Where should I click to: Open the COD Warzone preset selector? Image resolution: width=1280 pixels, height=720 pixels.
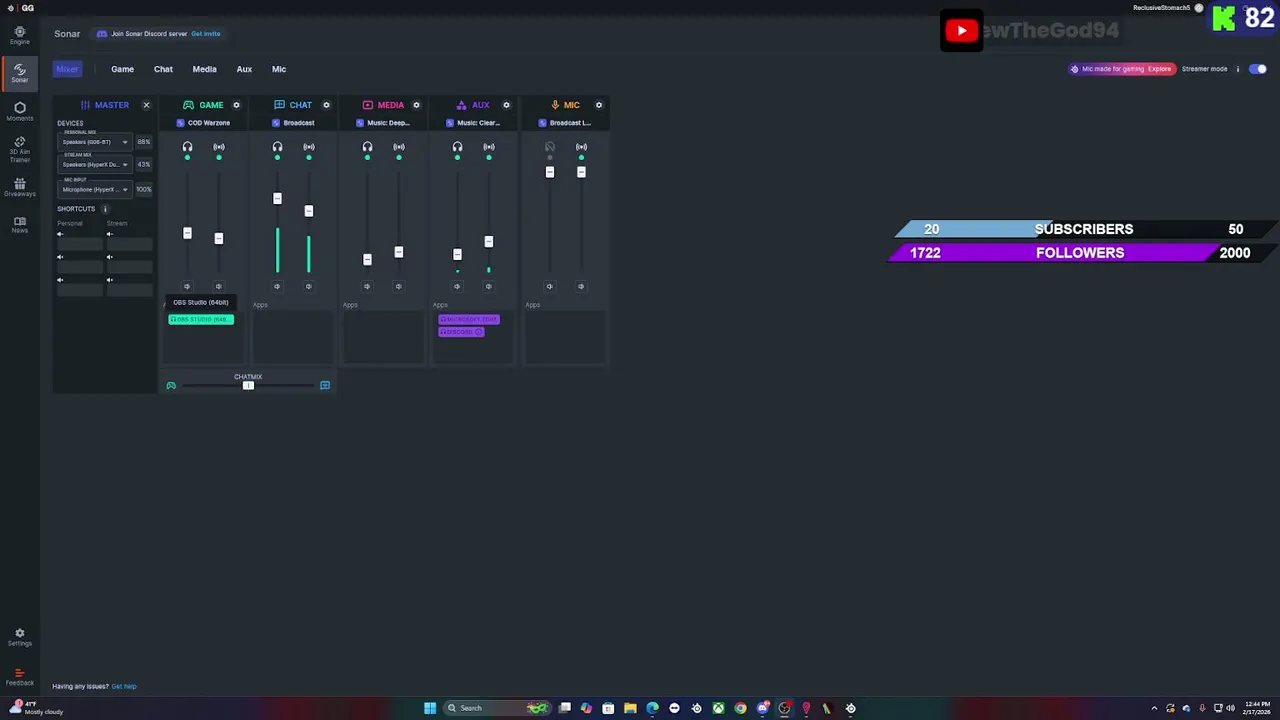point(203,123)
